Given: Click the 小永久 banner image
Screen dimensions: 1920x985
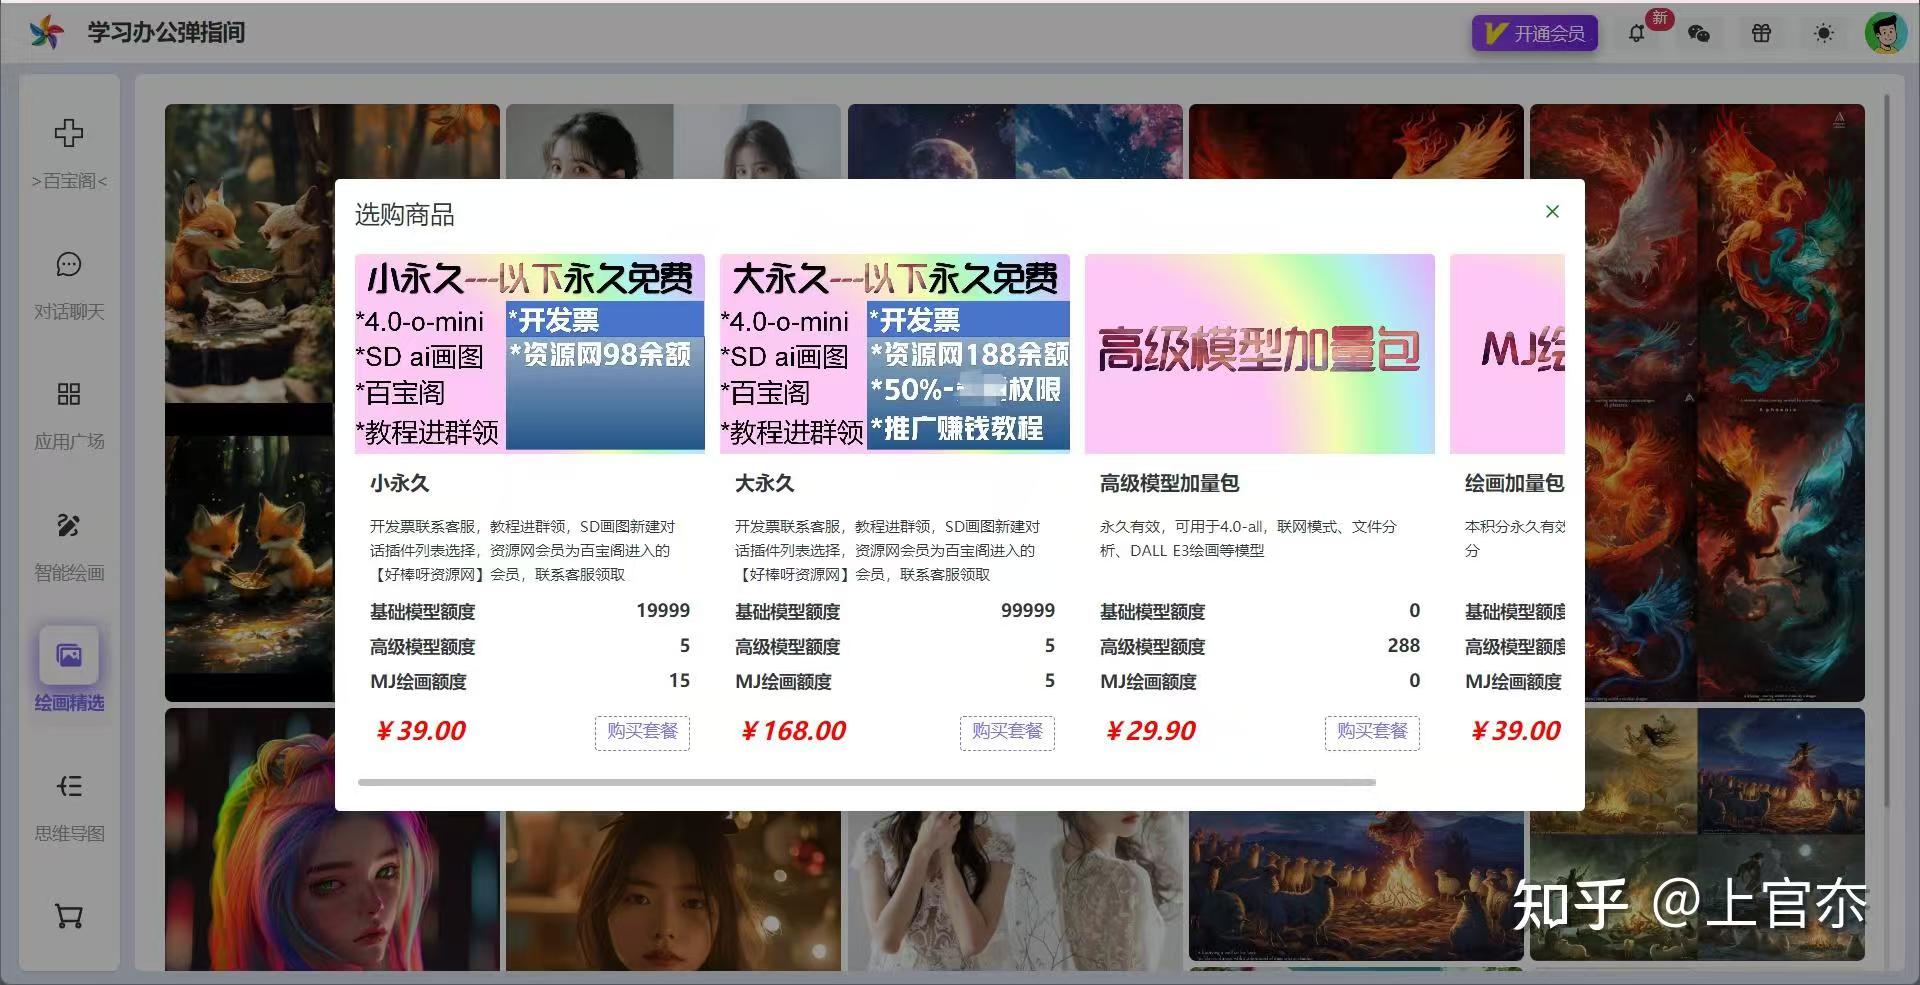Looking at the screenshot, I should [530, 353].
